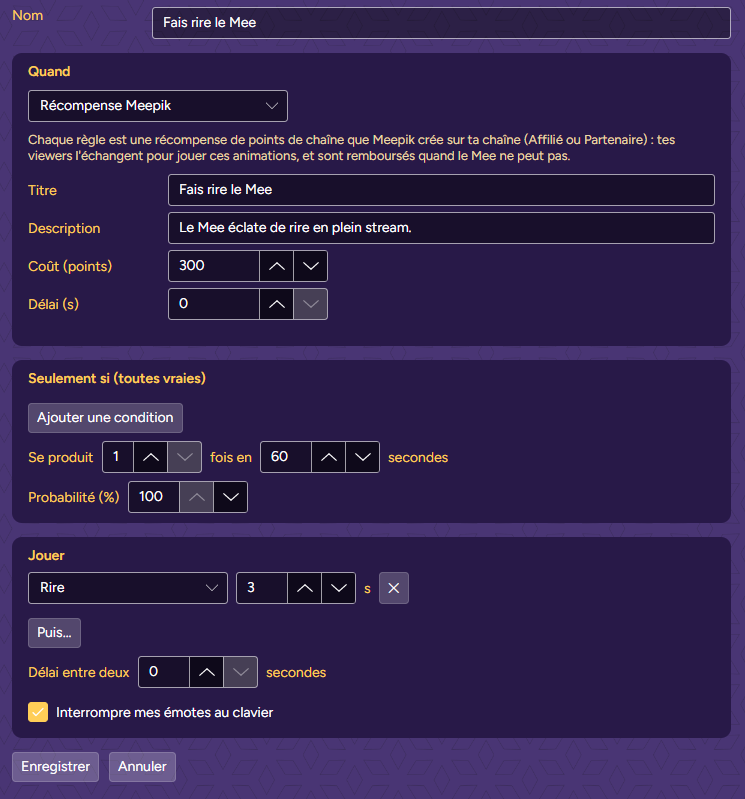Decrease the Coût (points) value
This screenshot has width=745, height=799.
pos(310,266)
